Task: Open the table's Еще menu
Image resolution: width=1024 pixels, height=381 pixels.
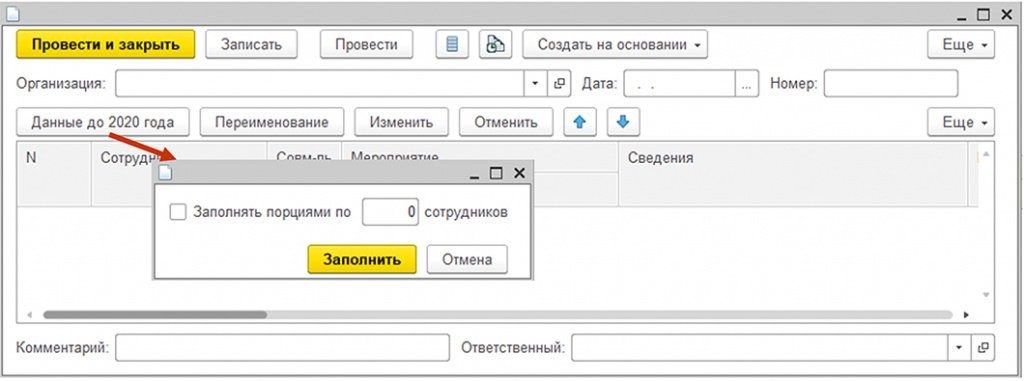Action: click(x=961, y=122)
